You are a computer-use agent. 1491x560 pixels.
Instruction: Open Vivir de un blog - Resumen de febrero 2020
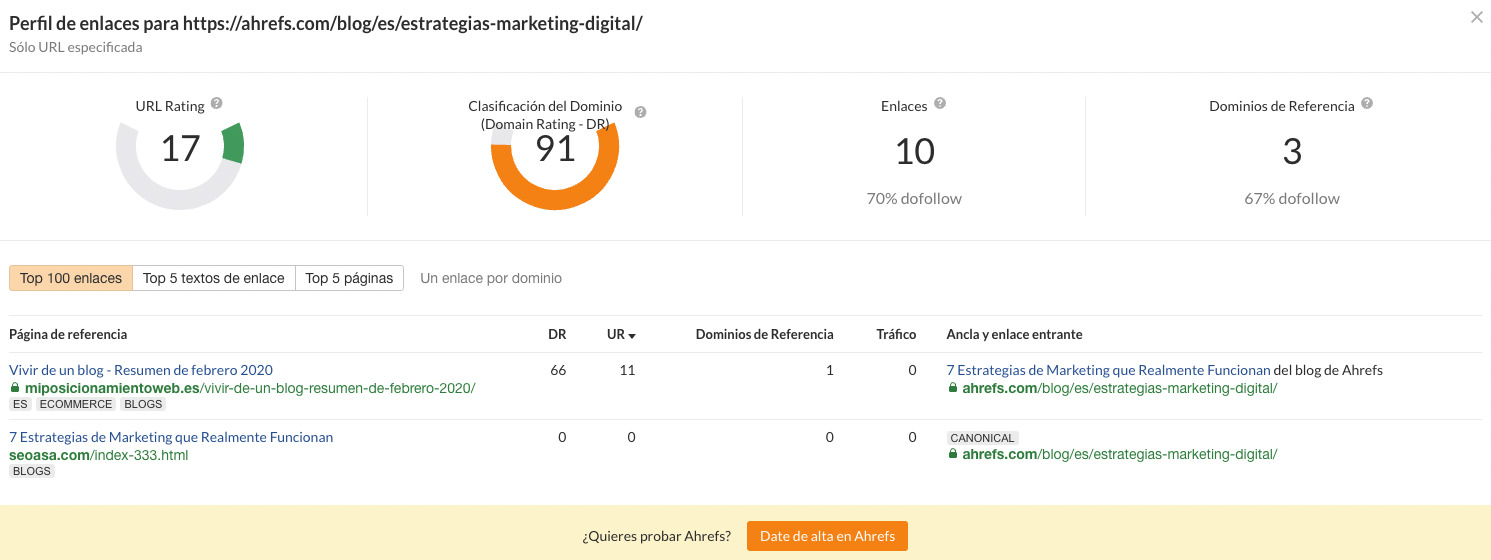pyautogui.click(x=141, y=370)
